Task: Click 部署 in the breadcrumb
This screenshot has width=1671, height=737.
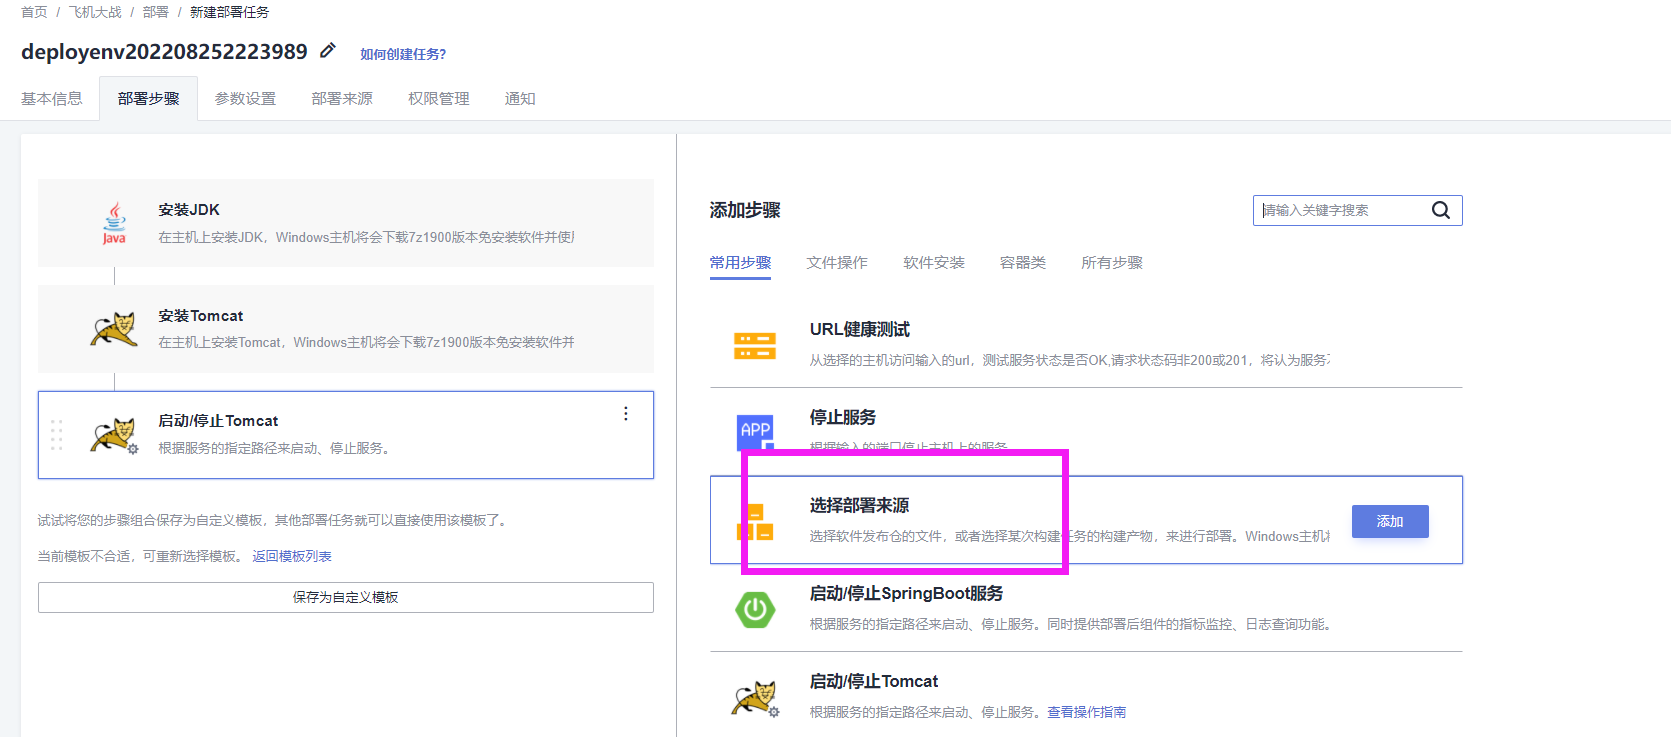Action: pos(156,12)
